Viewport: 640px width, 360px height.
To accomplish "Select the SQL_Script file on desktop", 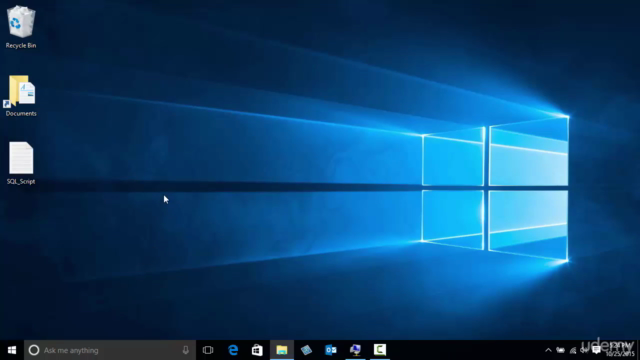I will point(21,163).
